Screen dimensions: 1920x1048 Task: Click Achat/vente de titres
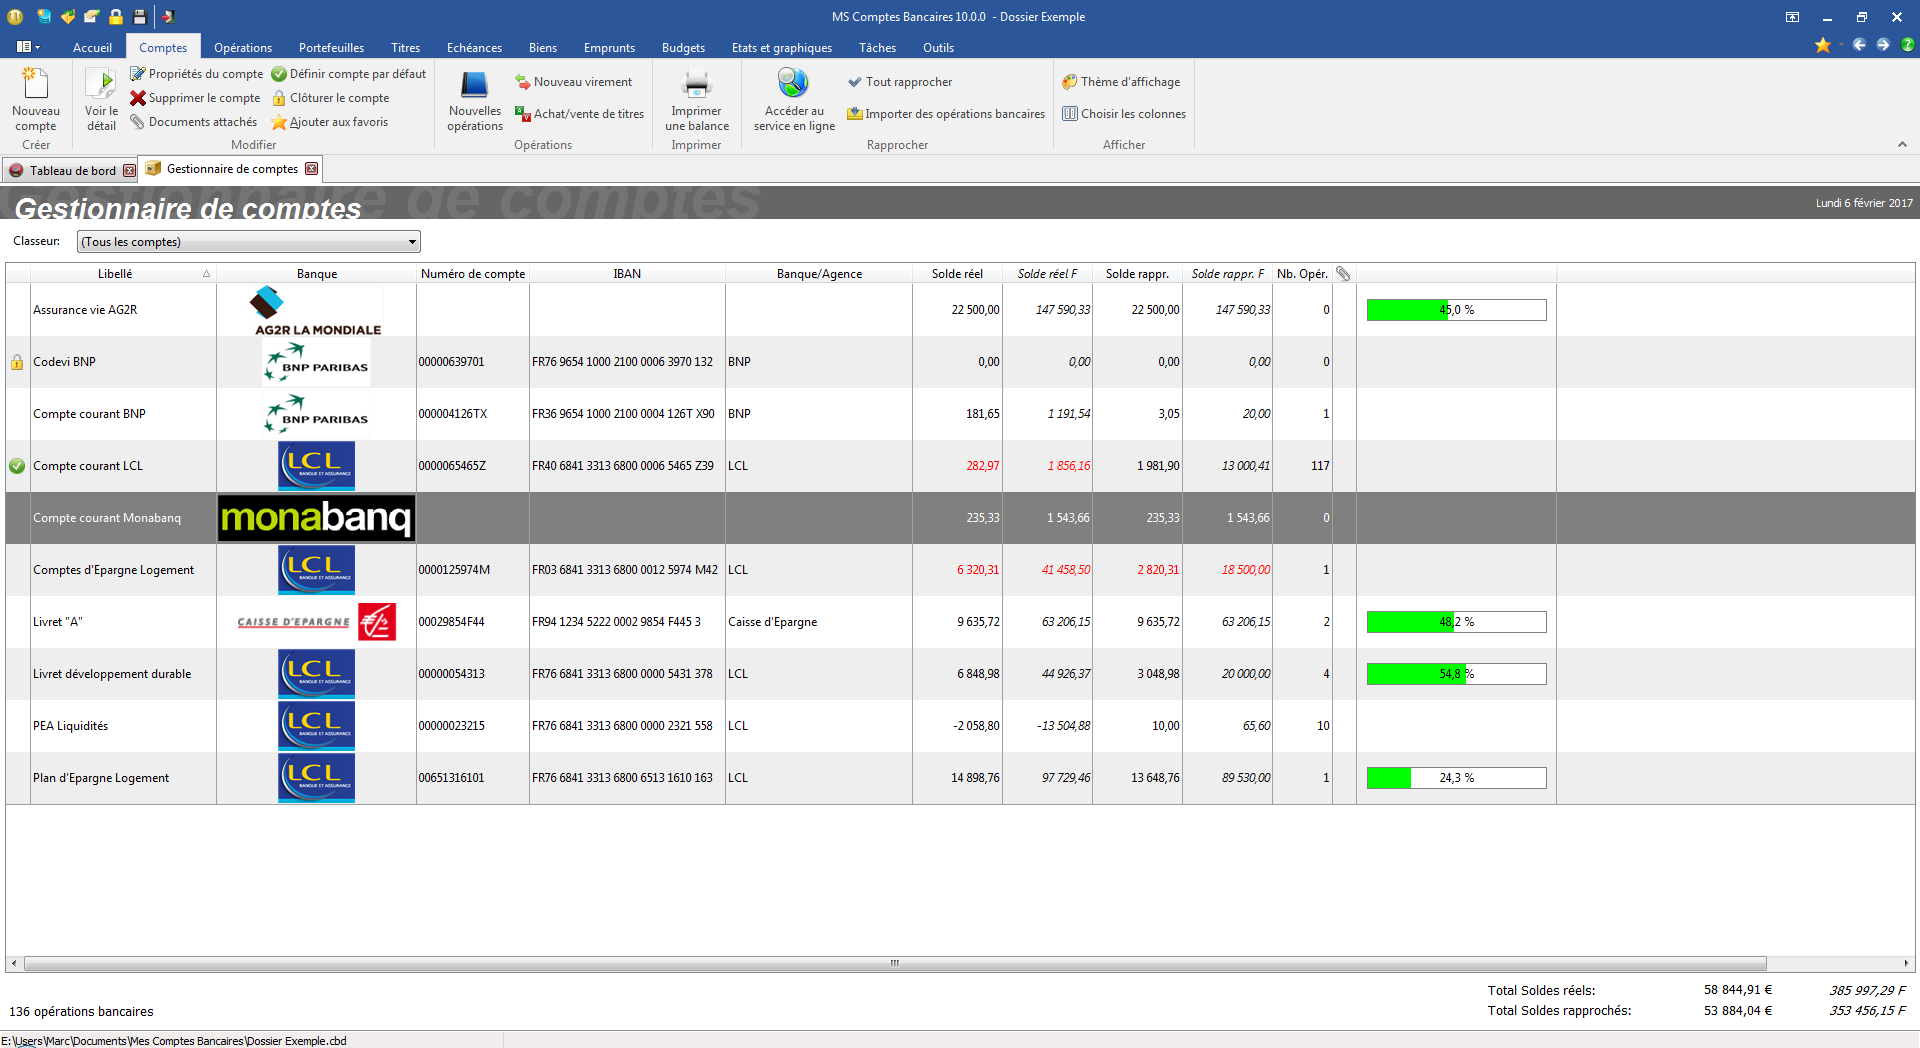[580, 114]
